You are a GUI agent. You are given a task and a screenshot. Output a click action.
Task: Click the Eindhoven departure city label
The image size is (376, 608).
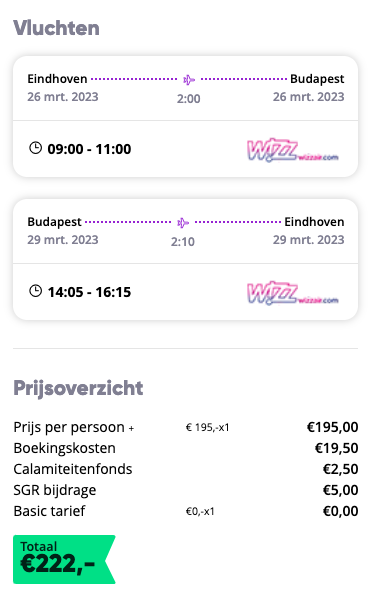(x=57, y=79)
